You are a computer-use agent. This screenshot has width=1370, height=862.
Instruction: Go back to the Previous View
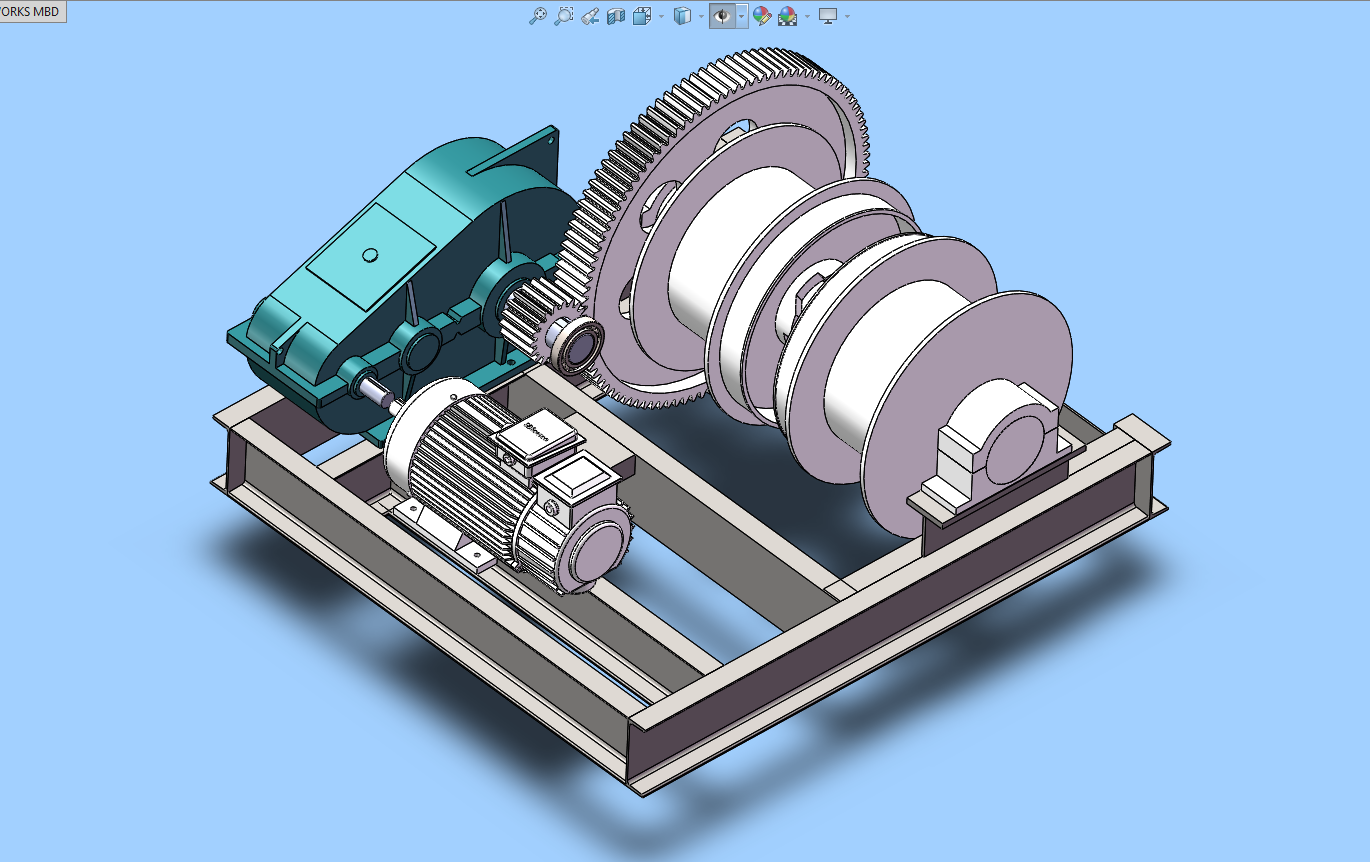590,16
